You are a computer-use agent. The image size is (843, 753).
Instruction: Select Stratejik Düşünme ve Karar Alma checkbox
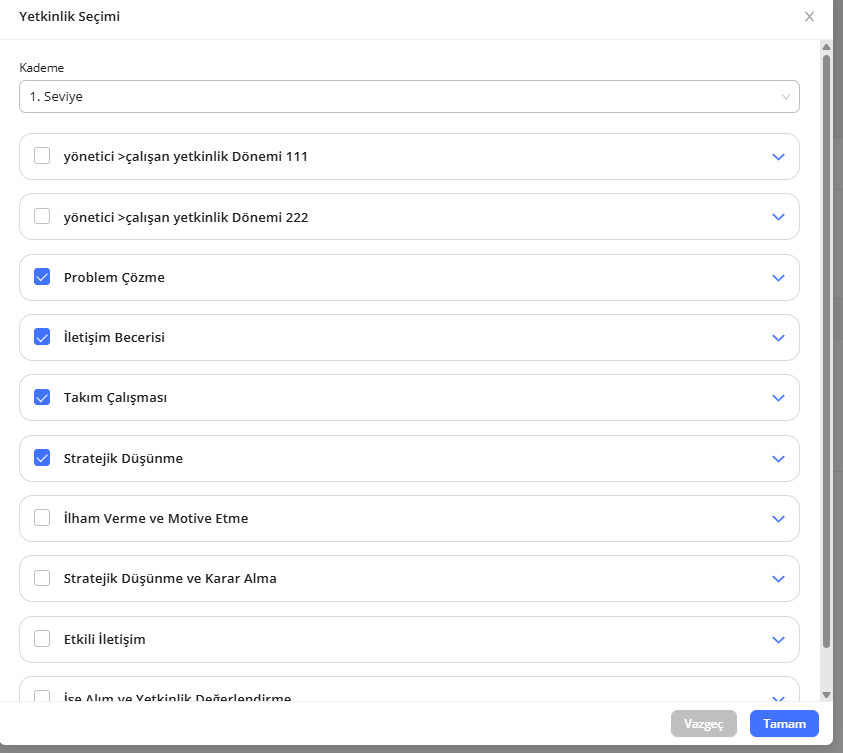point(42,578)
